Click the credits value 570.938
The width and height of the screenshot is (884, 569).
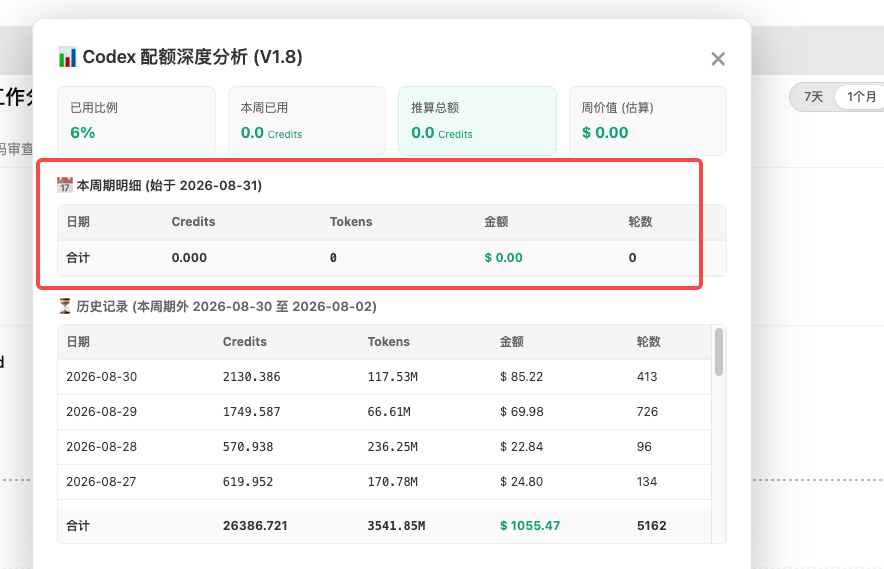click(x=248, y=447)
